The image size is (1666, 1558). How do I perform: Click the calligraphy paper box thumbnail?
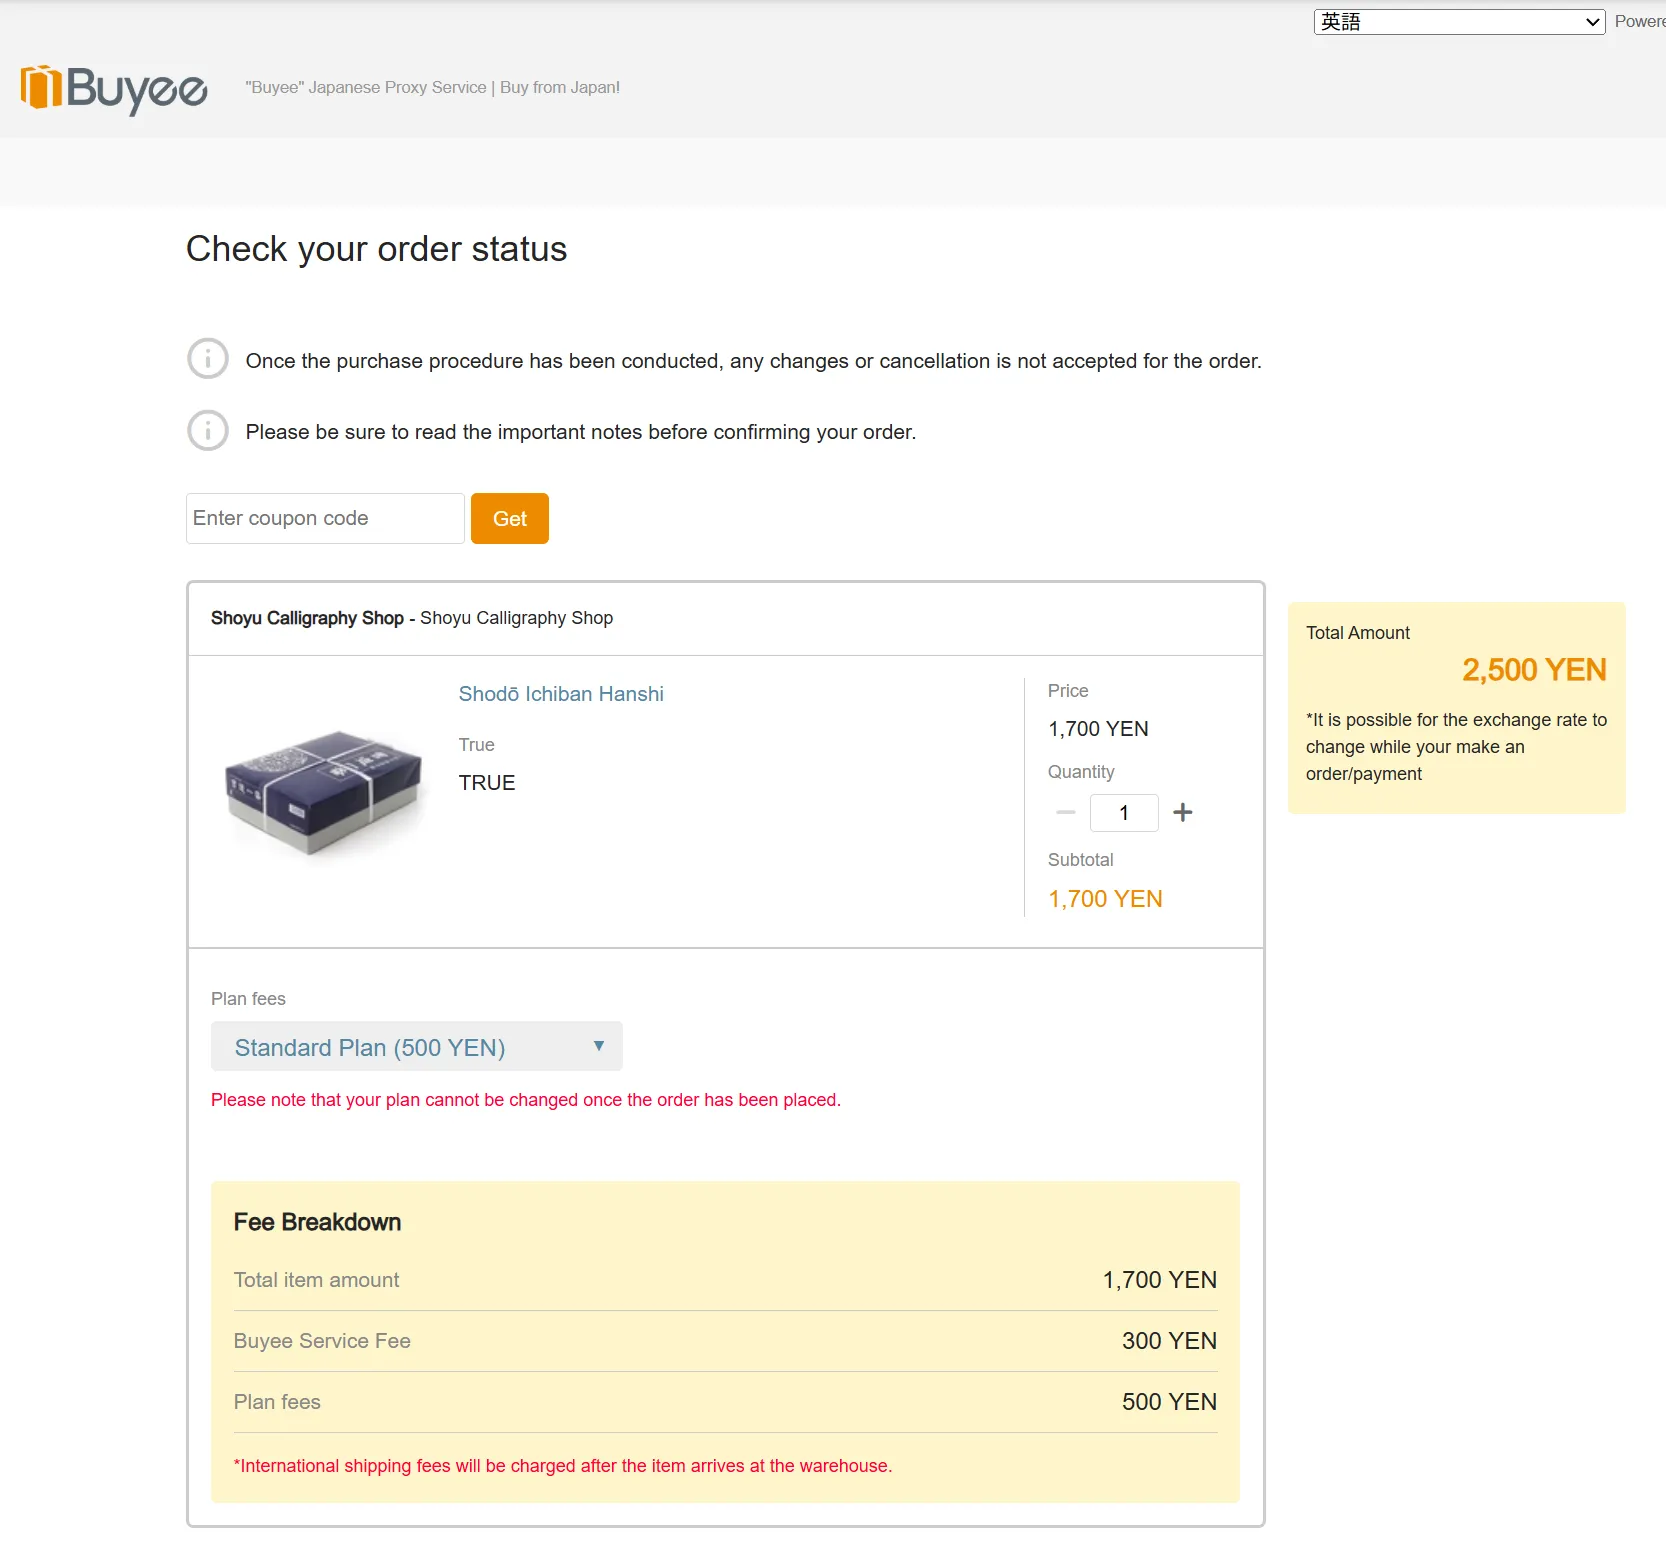[x=323, y=791]
